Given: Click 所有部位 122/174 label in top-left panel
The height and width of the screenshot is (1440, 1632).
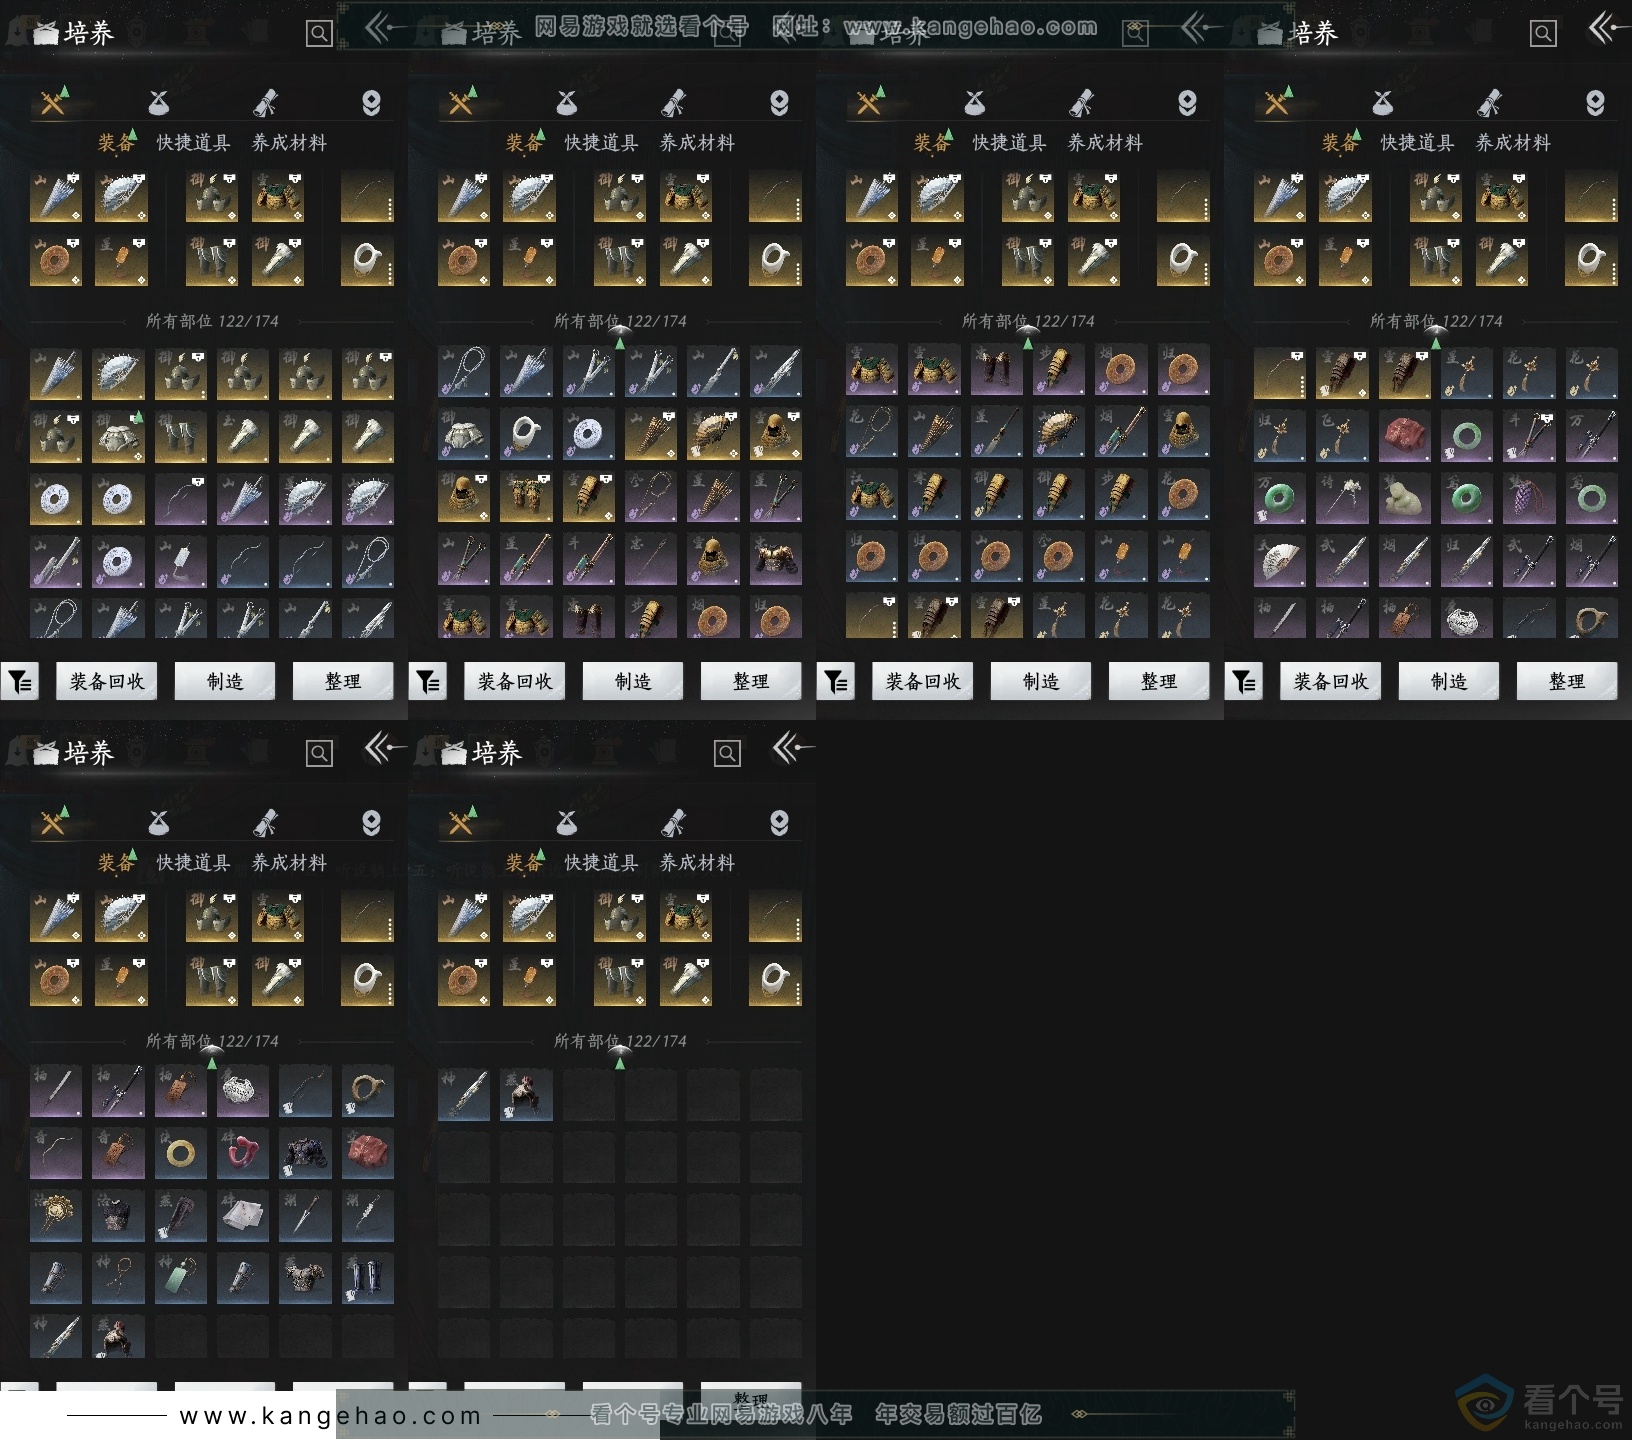Looking at the screenshot, I should click(212, 321).
